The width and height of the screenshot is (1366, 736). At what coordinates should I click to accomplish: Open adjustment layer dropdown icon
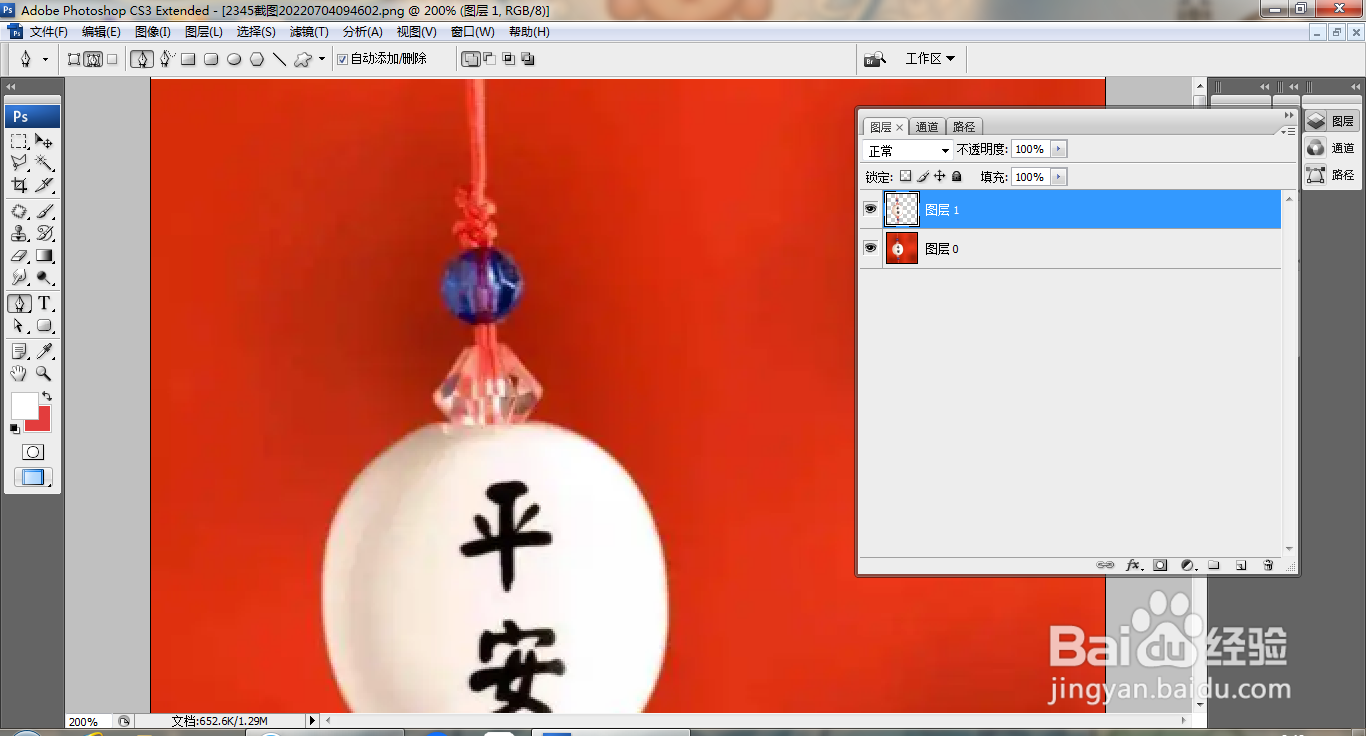1187,565
